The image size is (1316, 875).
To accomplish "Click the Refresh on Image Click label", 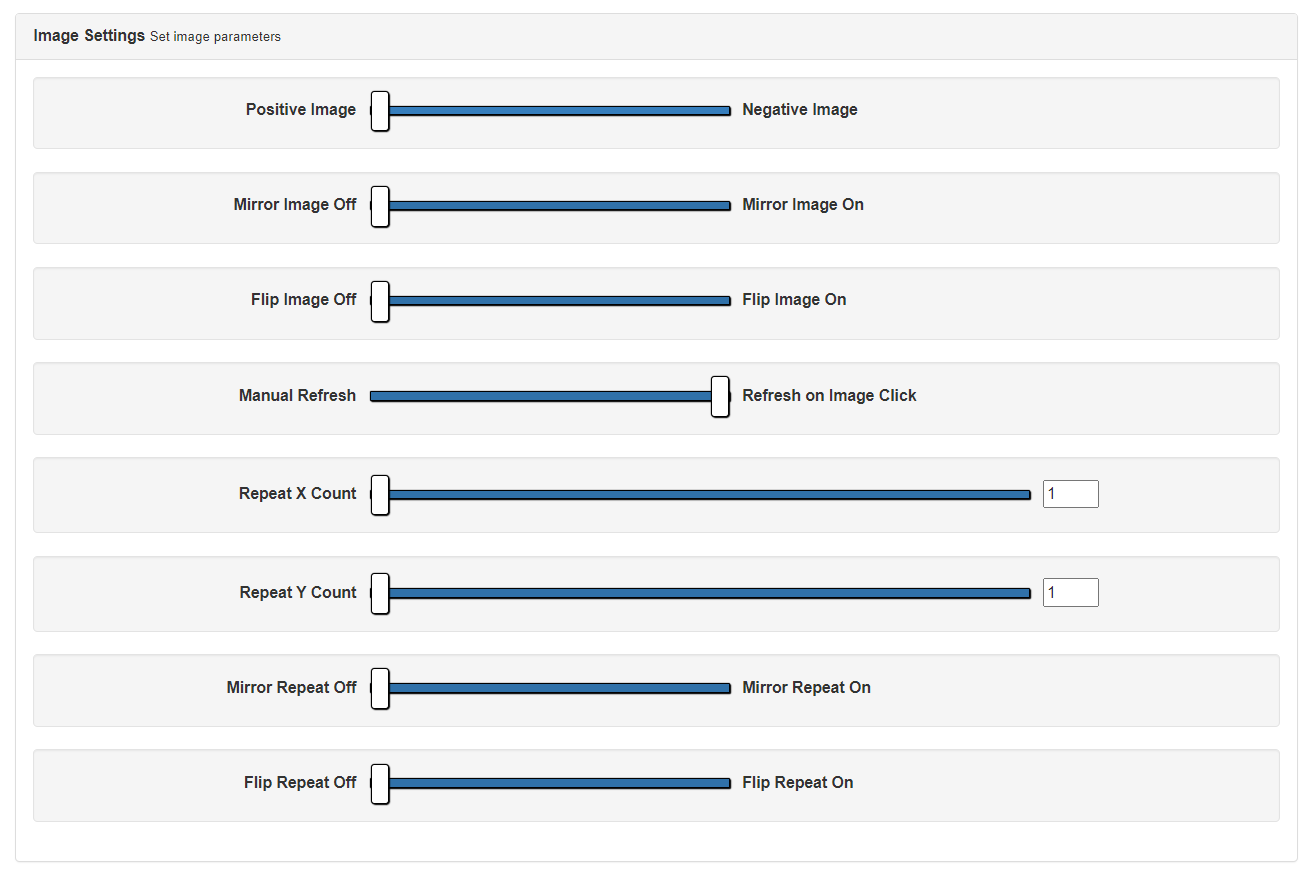I will pyautogui.click(x=829, y=396).
